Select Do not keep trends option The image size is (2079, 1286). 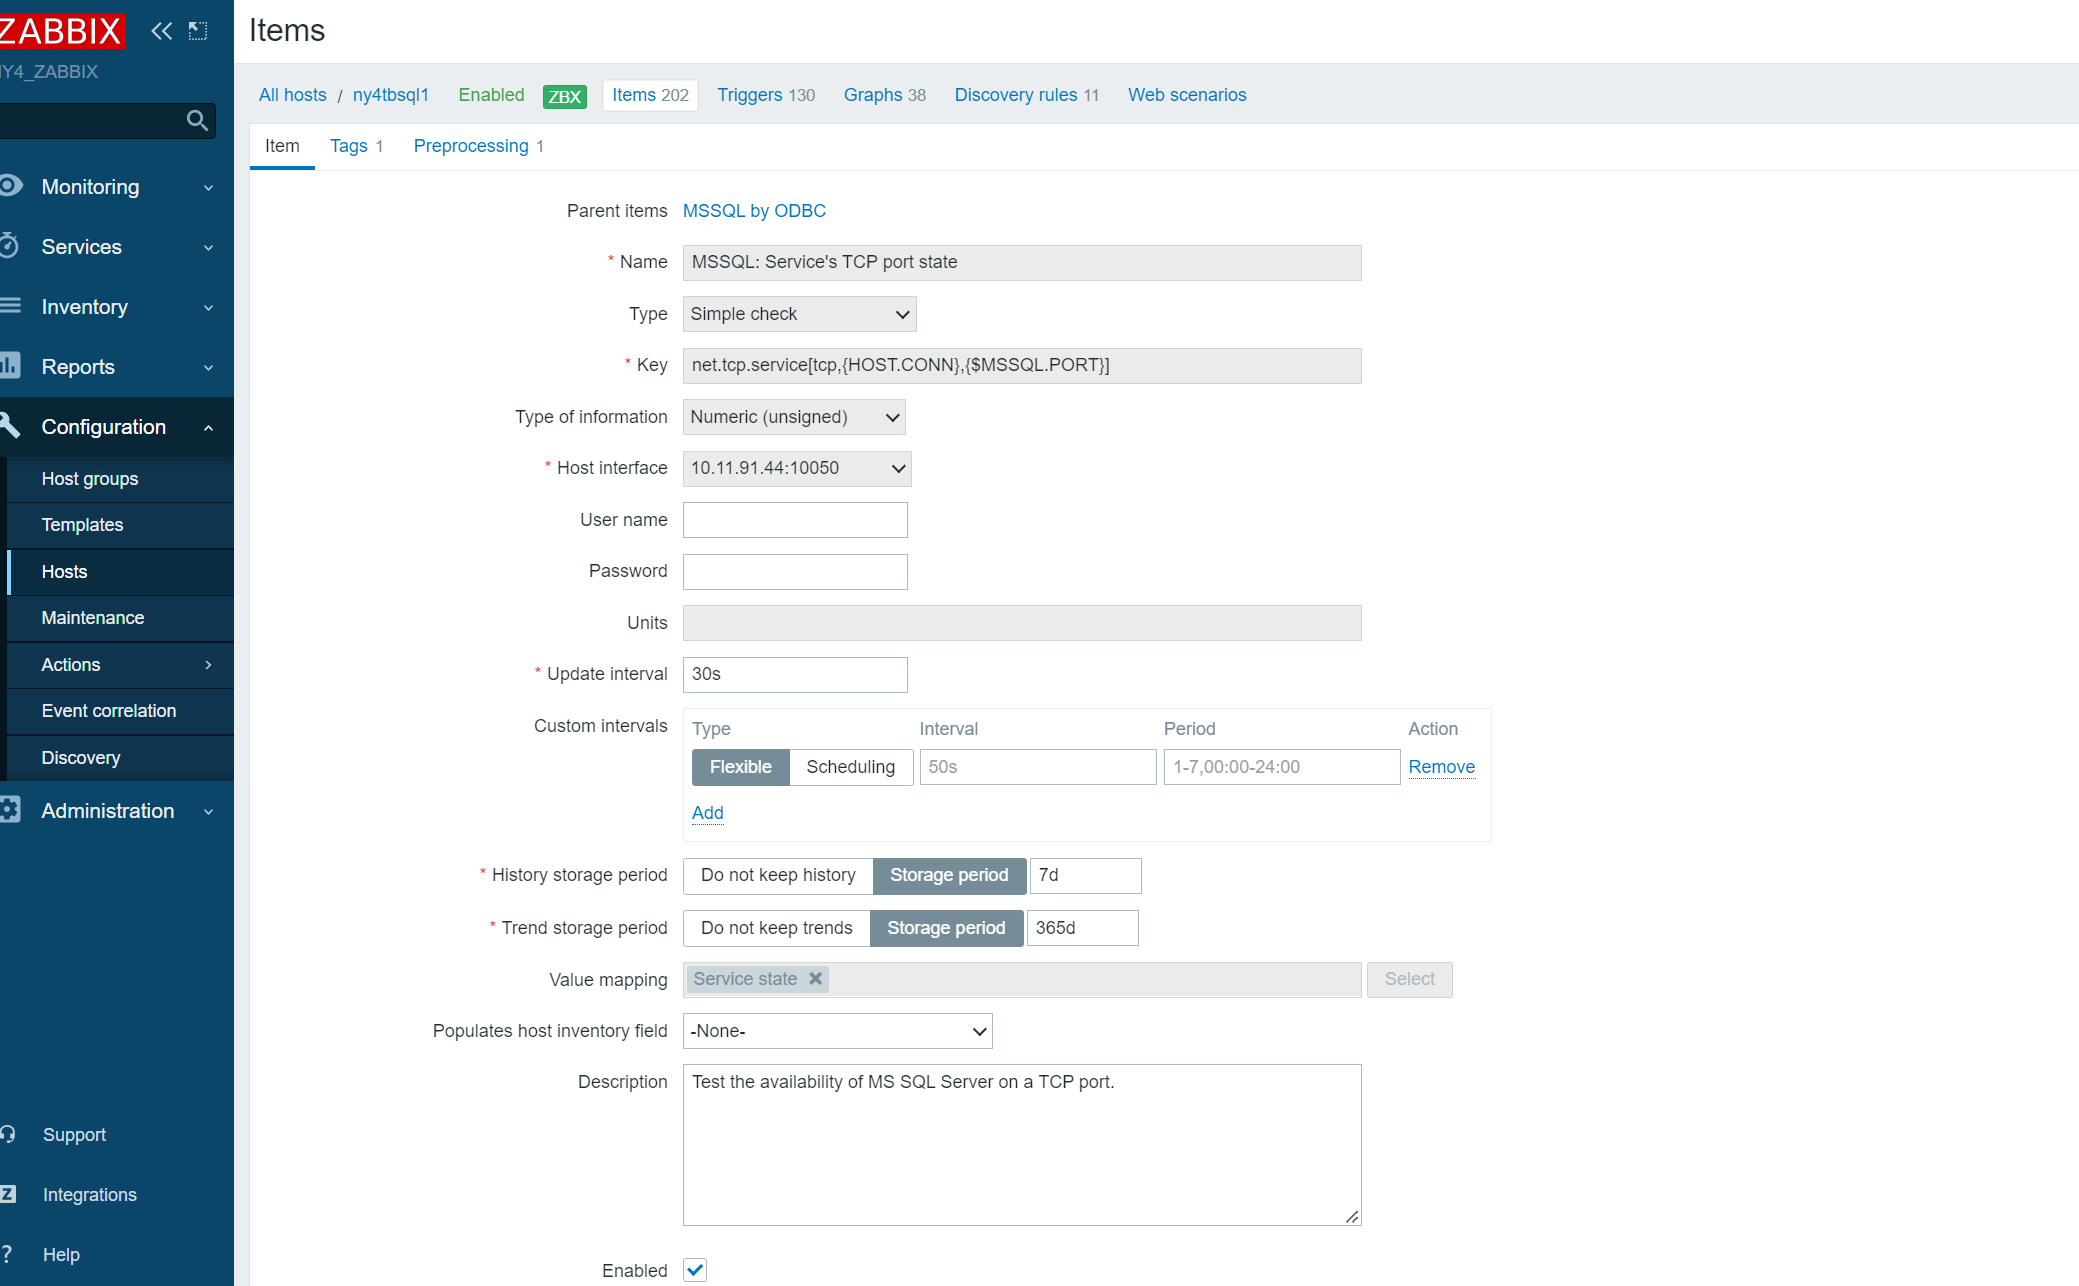[x=776, y=928]
